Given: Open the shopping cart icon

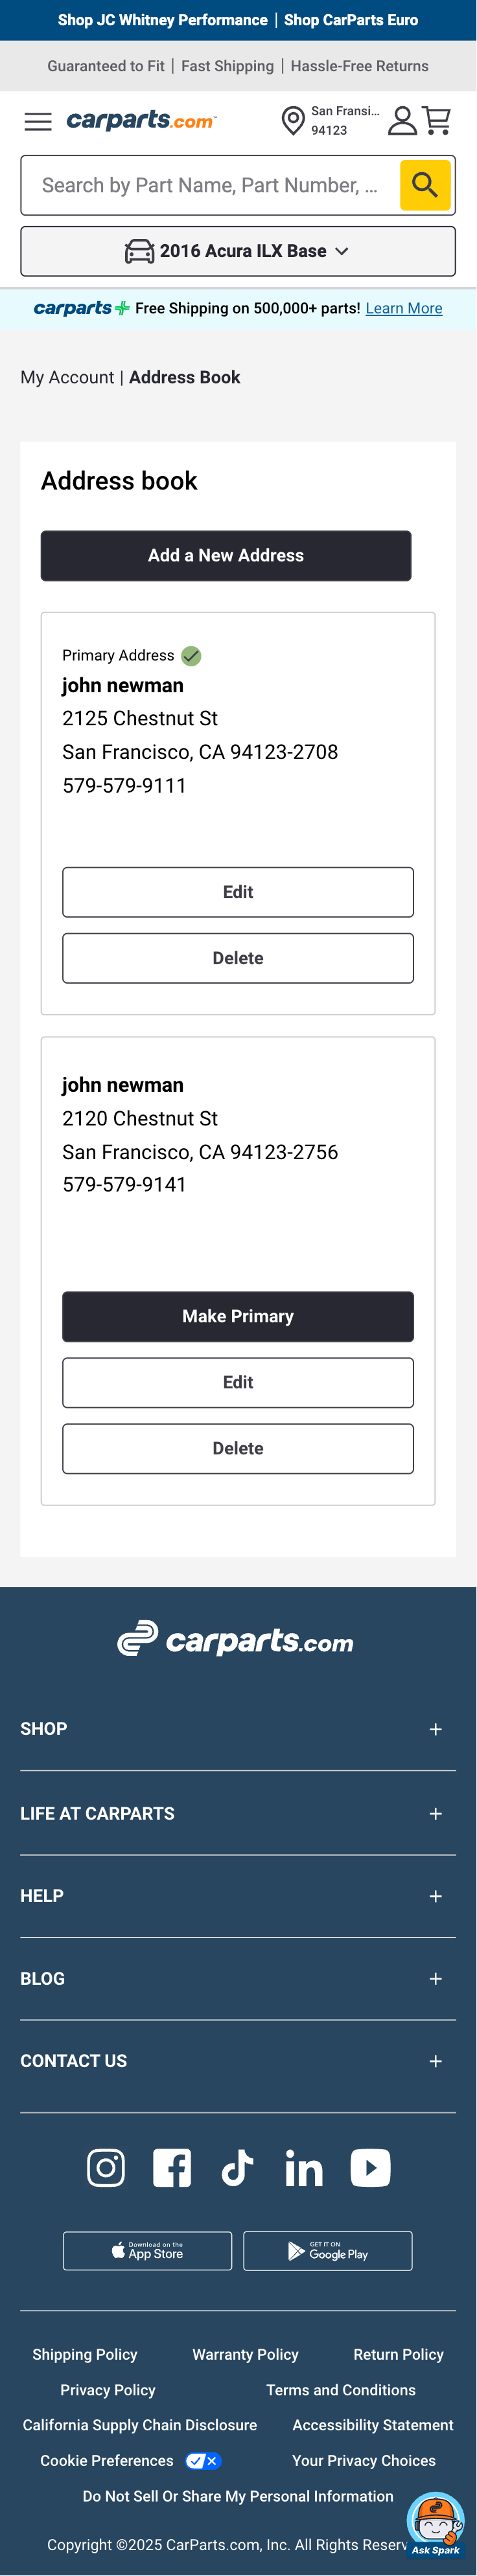Looking at the screenshot, I should point(437,121).
